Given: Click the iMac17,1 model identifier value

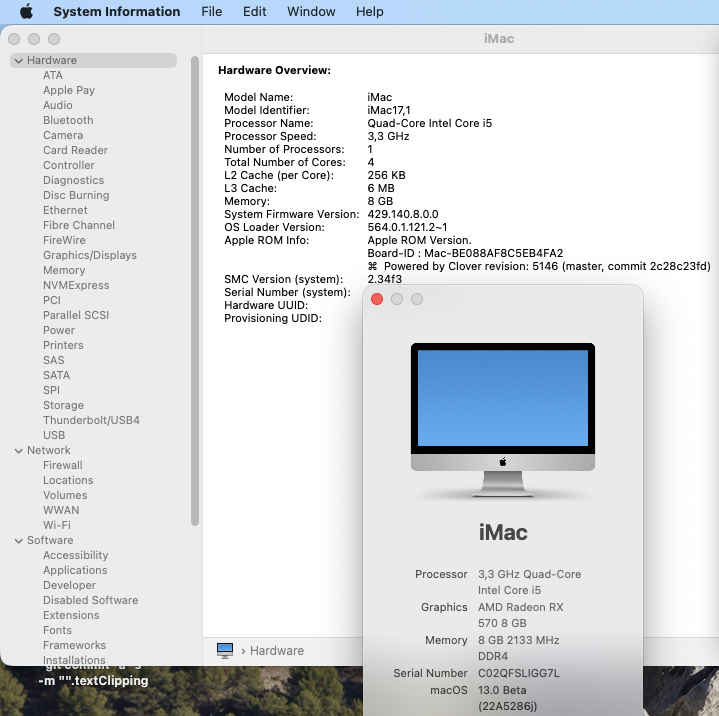Looking at the screenshot, I should click(389, 111).
